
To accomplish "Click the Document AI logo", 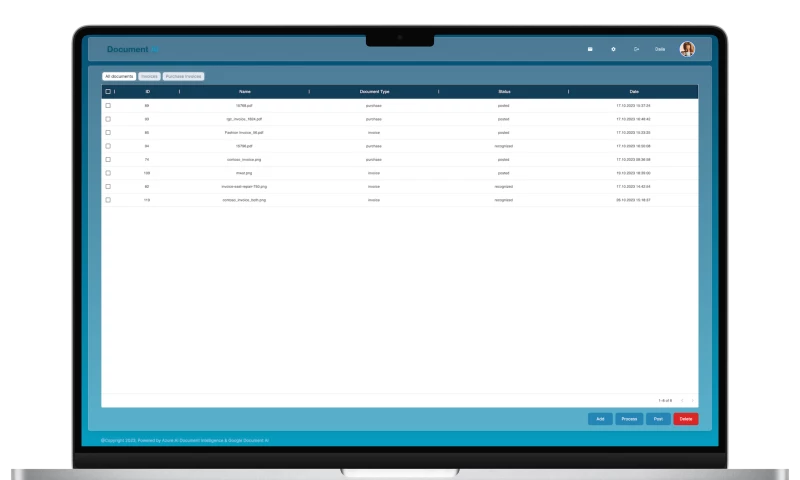I will coord(133,49).
